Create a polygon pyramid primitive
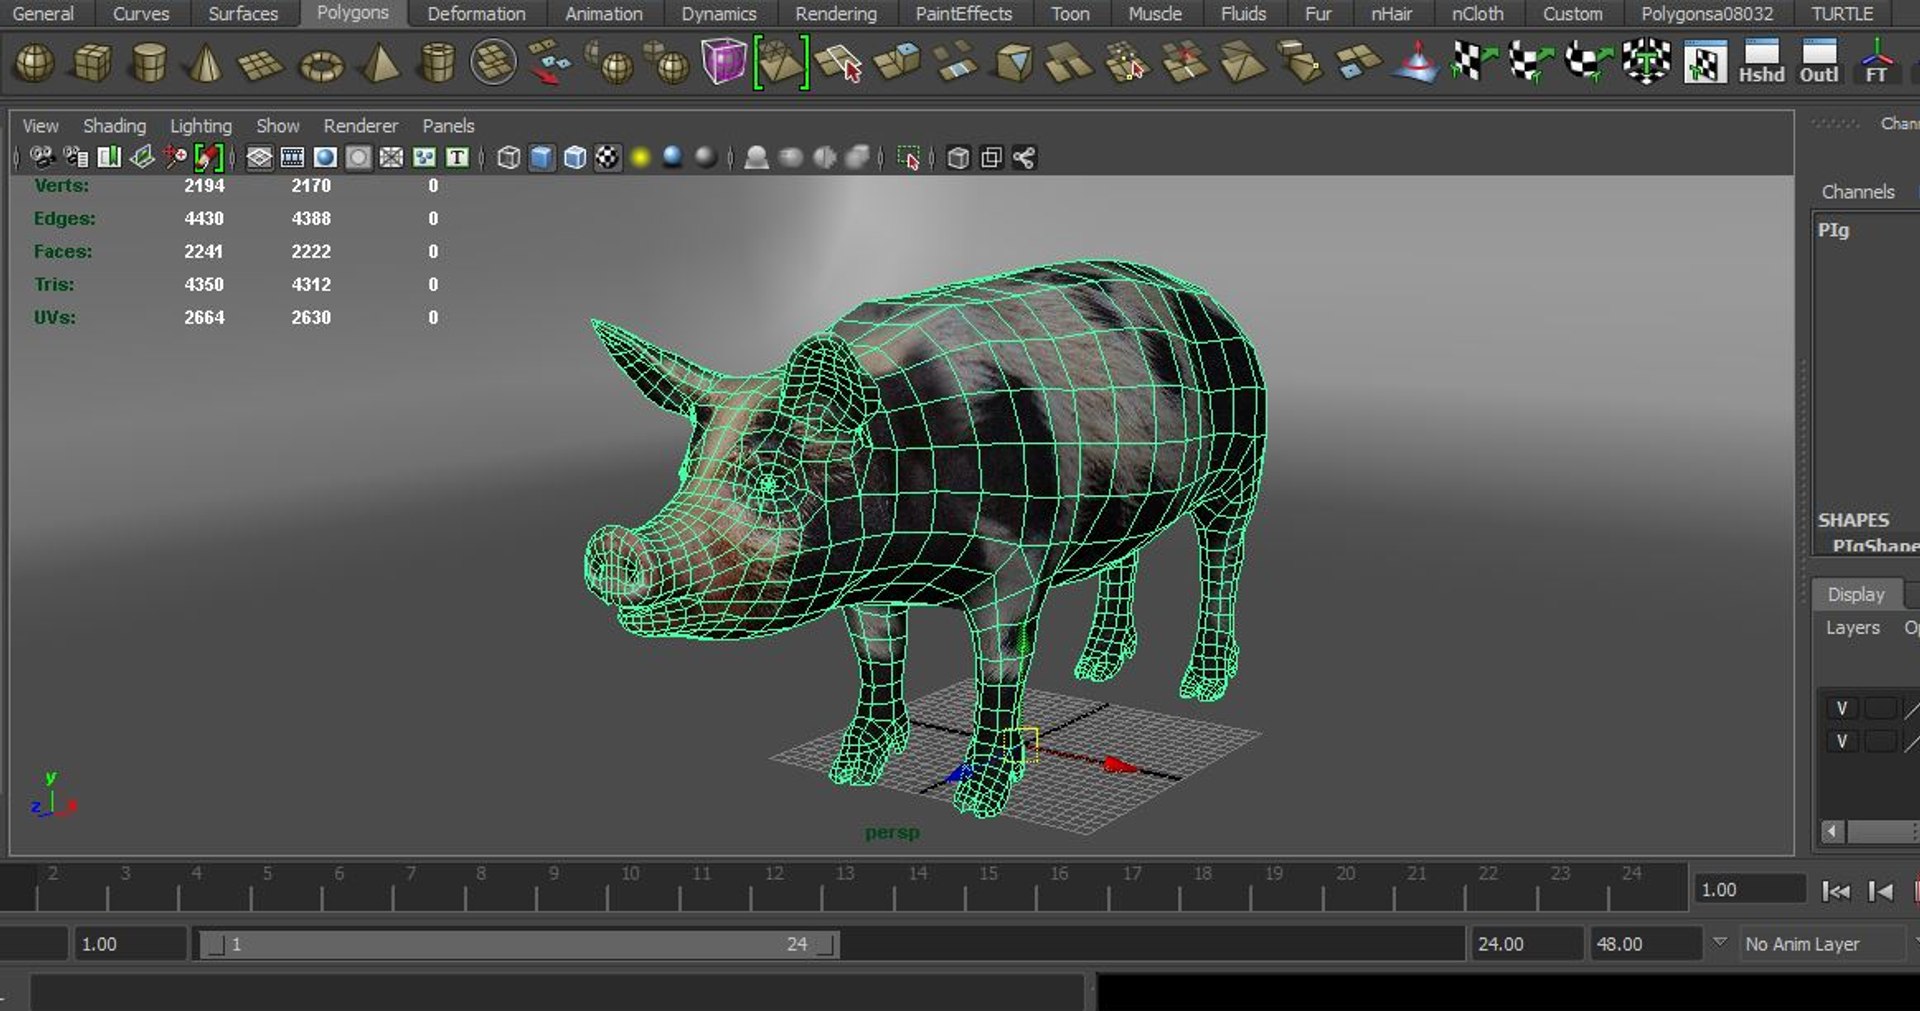This screenshot has width=1920, height=1011. coord(380,63)
